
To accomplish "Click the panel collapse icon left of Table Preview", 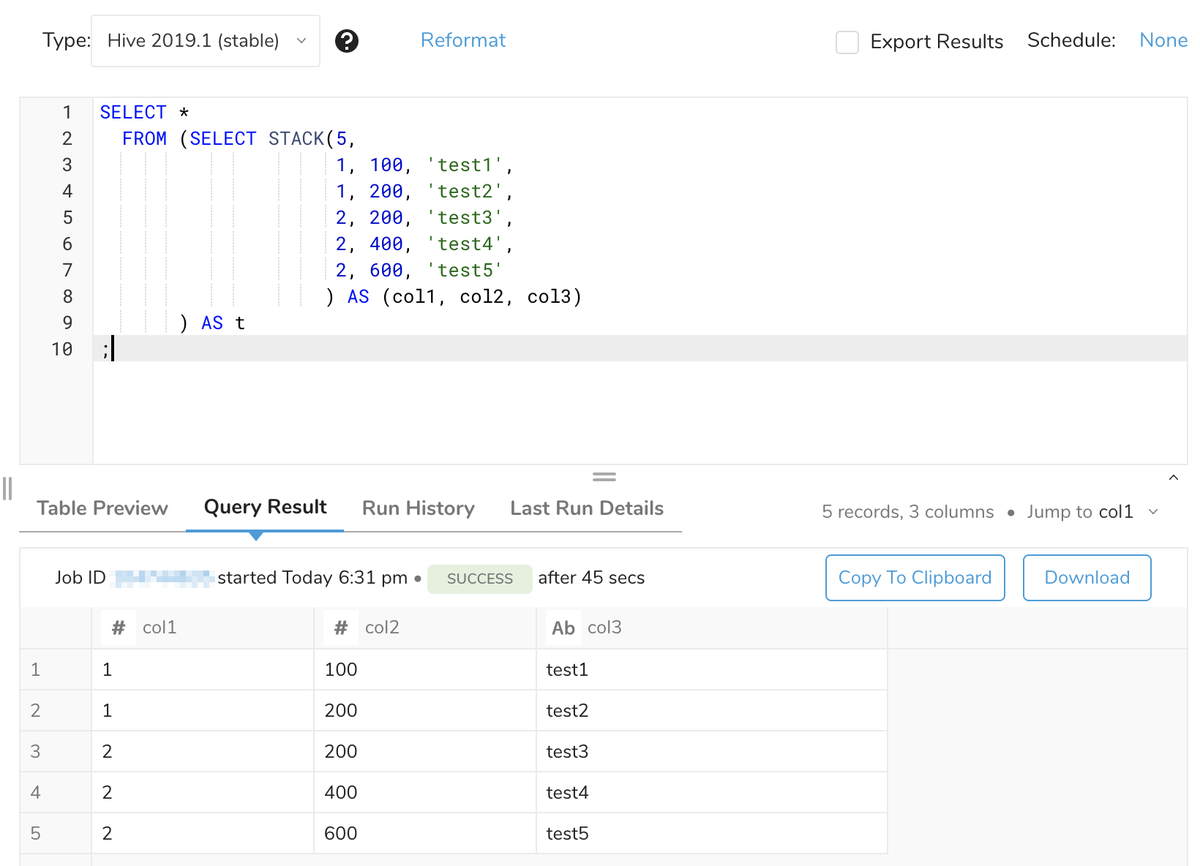I will [7, 488].
